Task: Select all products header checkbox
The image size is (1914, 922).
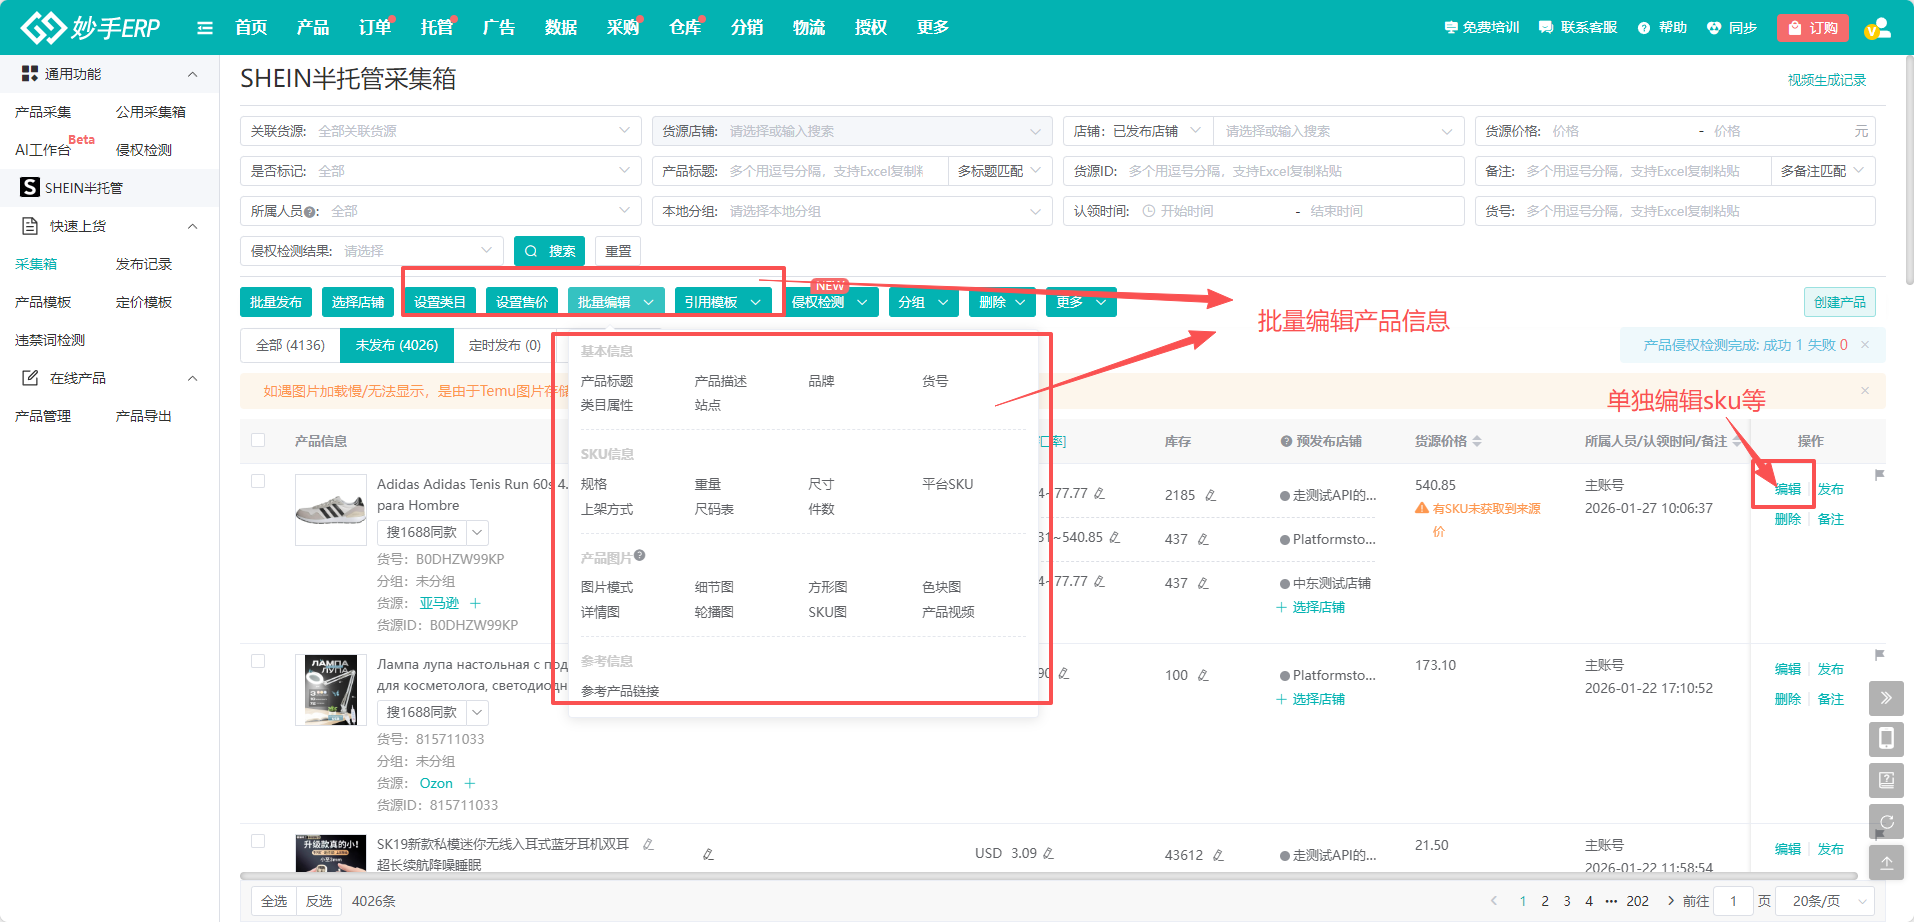Action: point(258,440)
